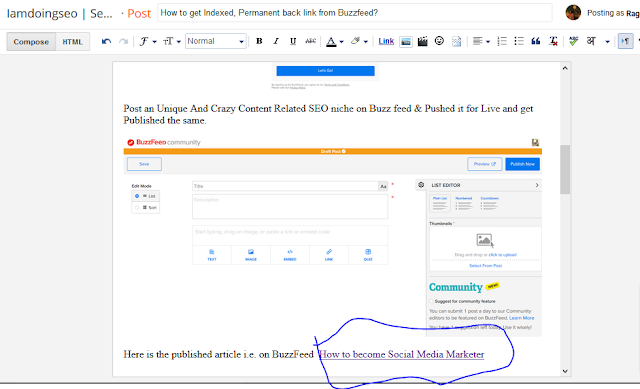This screenshot has height=389, width=640.
Task: Toggle strikethrough formatting
Action: click(310, 41)
